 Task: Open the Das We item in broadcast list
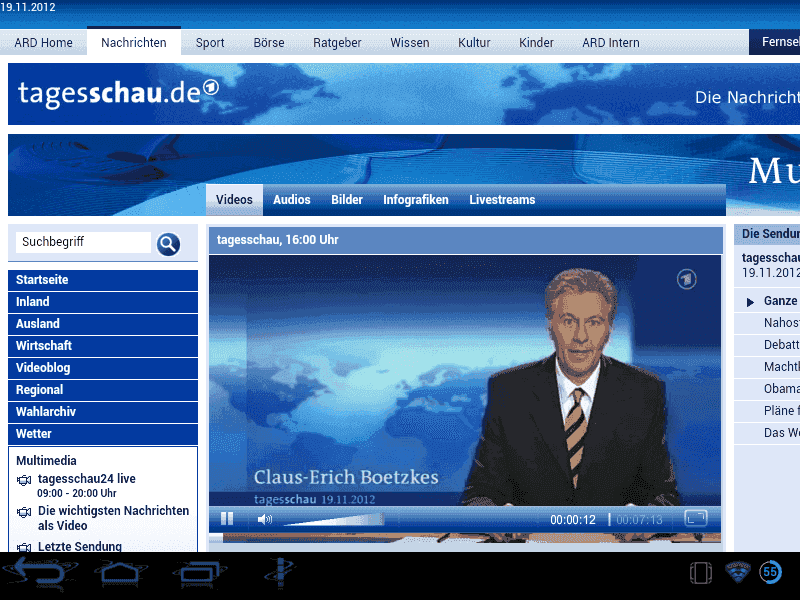(x=767, y=433)
